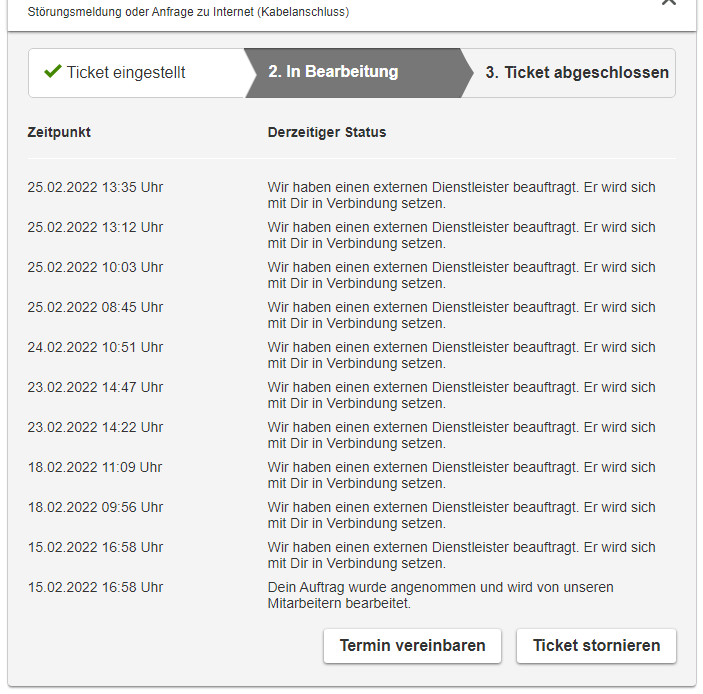Image resolution: width=703 pixels, height=694 pixels.
Task: Select the 25.02.2022 13:35 Uhr entry
Action: point(95,187)
